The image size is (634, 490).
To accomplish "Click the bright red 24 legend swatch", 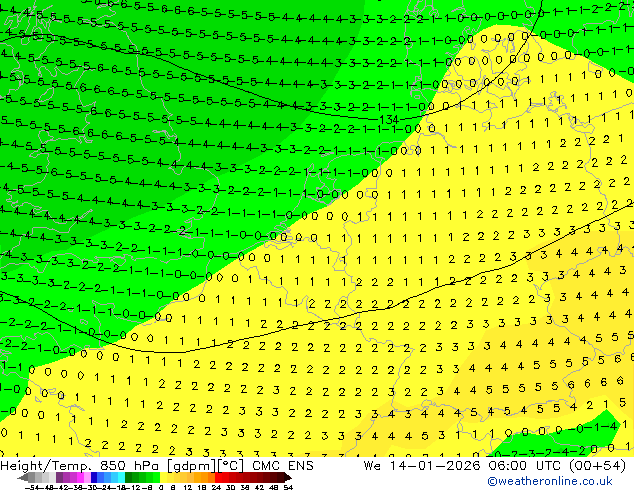I will click(x=218, y=477).
